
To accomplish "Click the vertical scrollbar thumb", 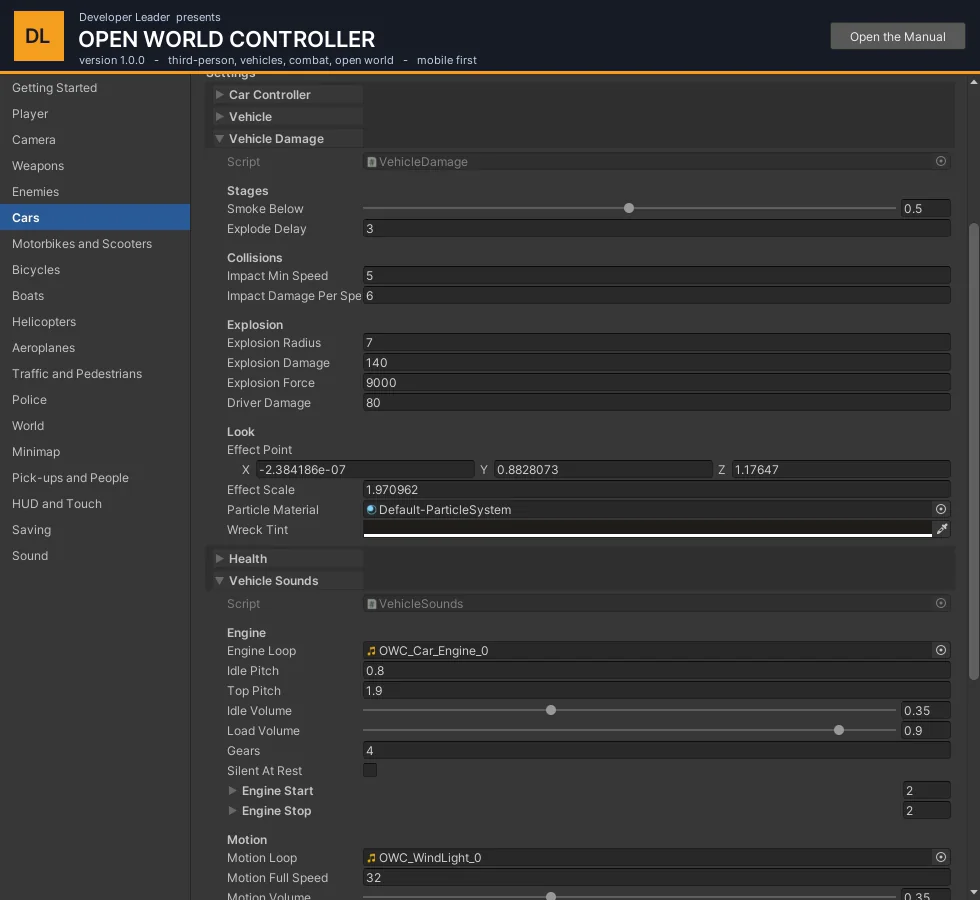I will point(974,451).
